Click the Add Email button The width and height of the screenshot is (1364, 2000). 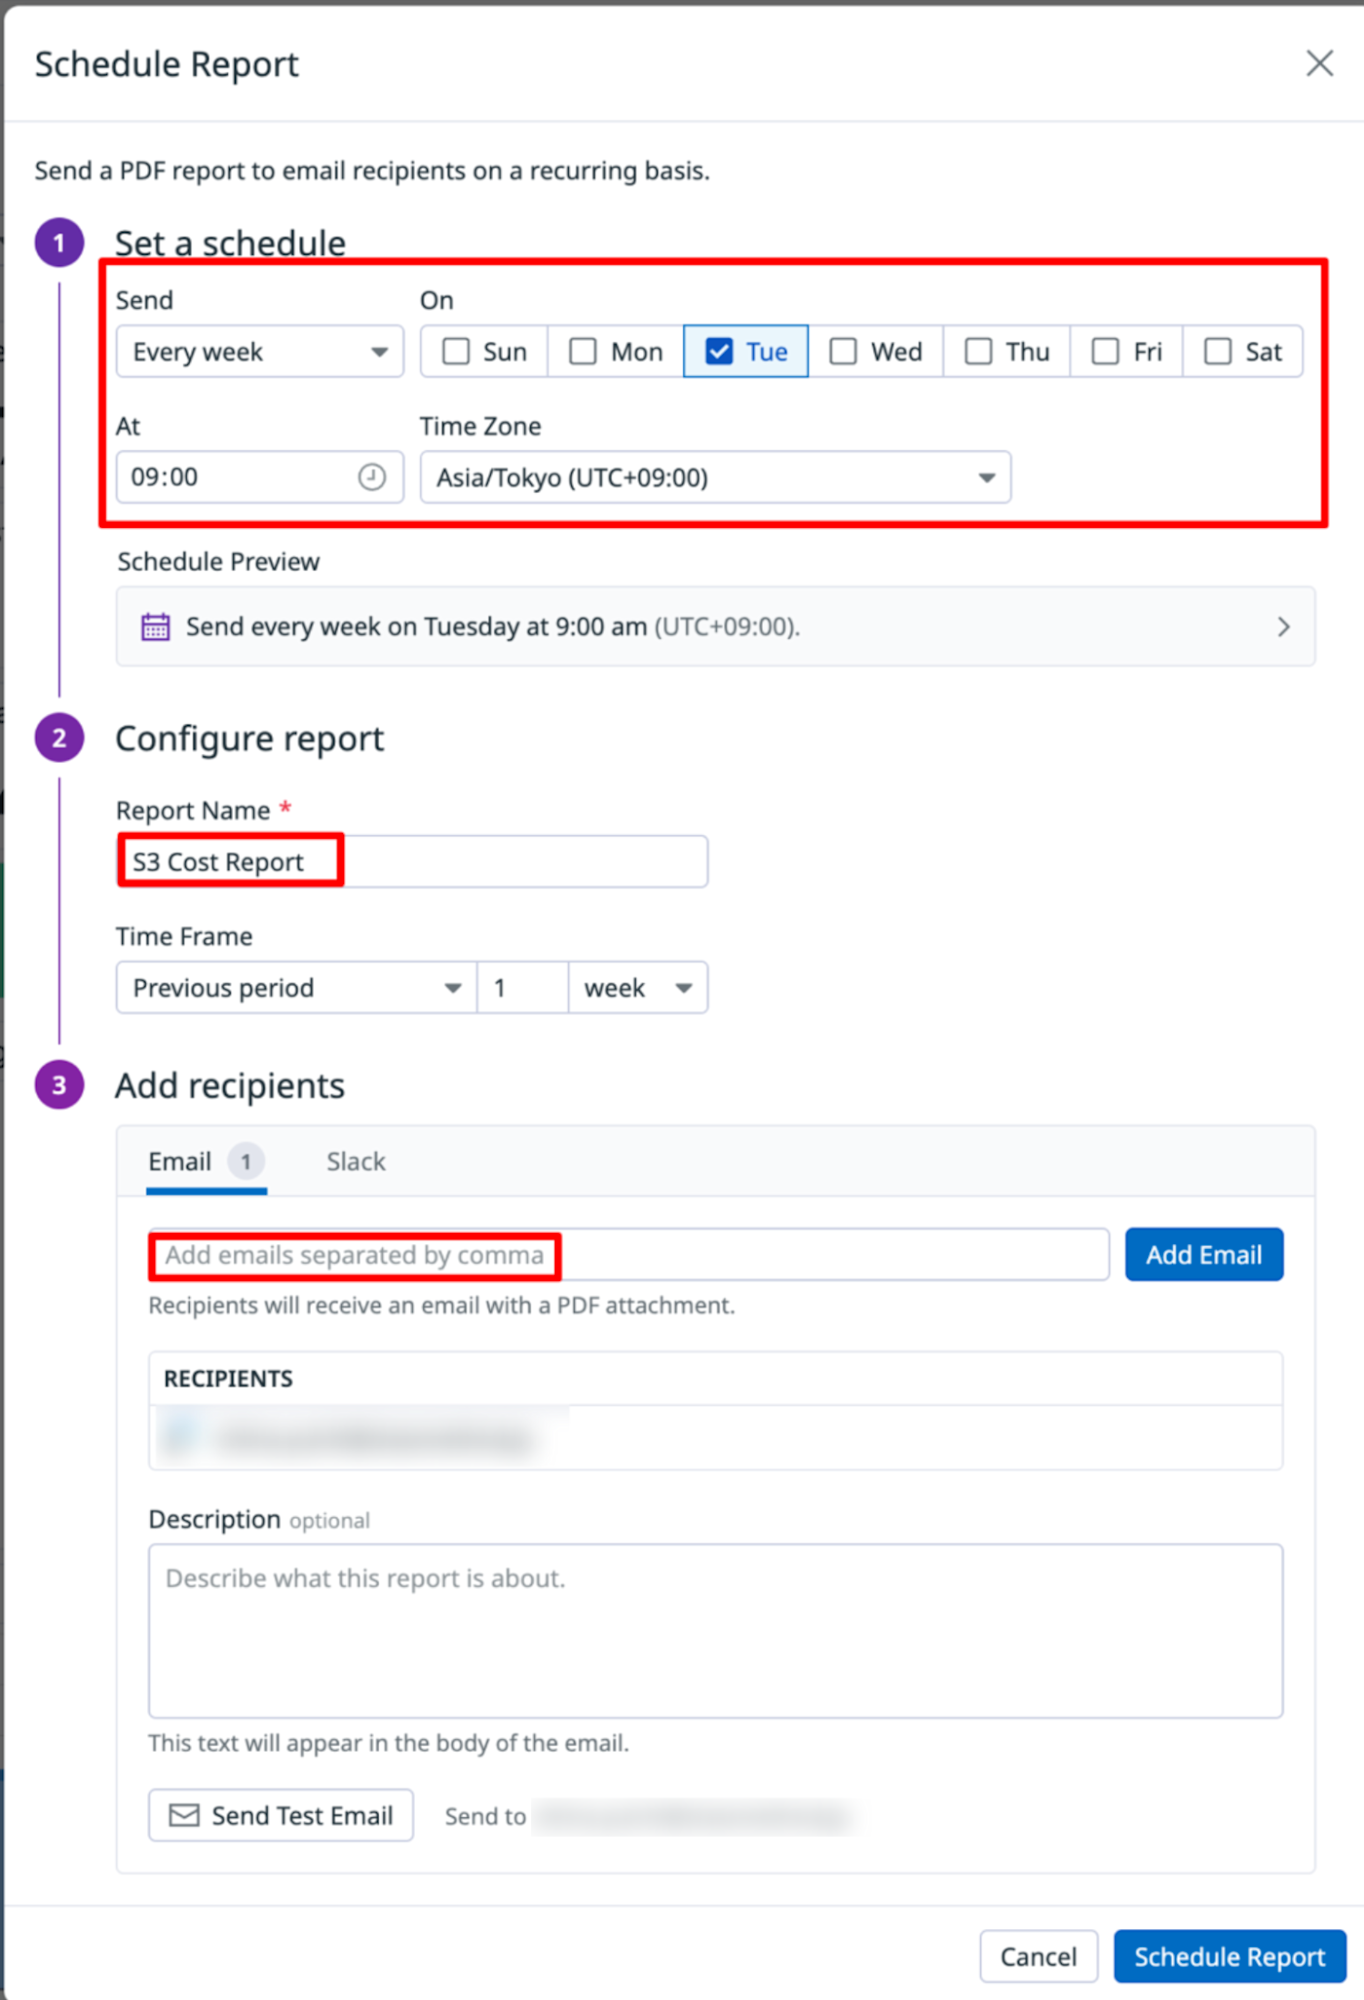(x=1203, y=1255)
